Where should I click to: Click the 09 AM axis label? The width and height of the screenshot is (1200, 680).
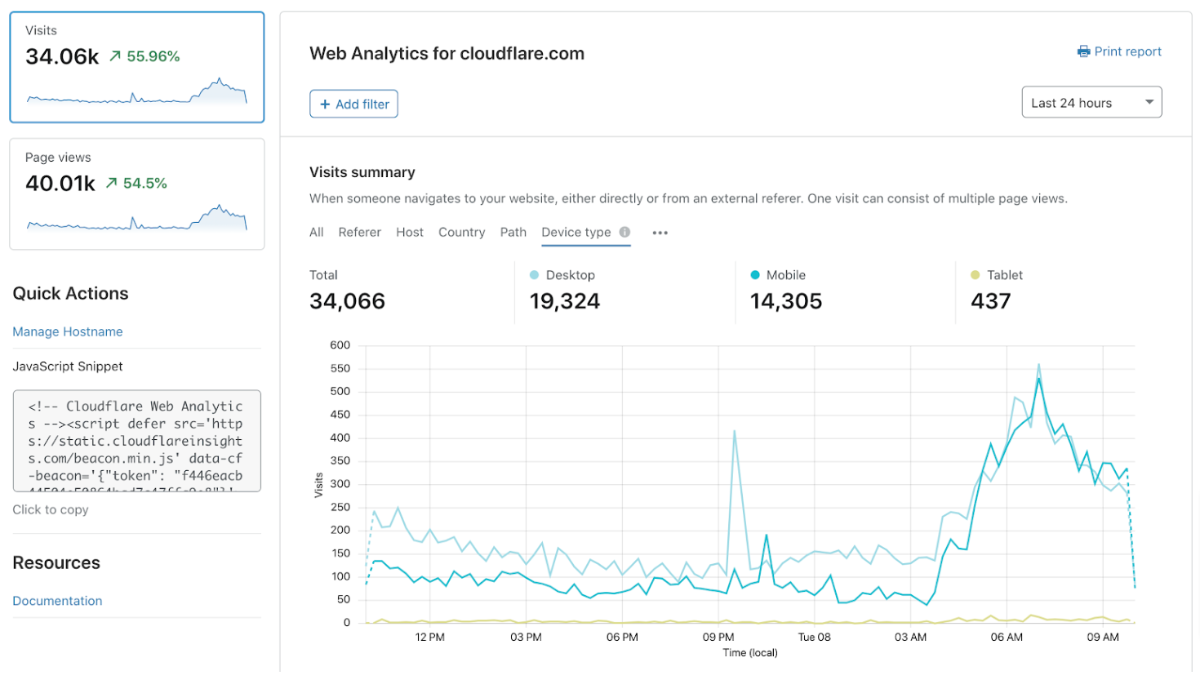1103,637
